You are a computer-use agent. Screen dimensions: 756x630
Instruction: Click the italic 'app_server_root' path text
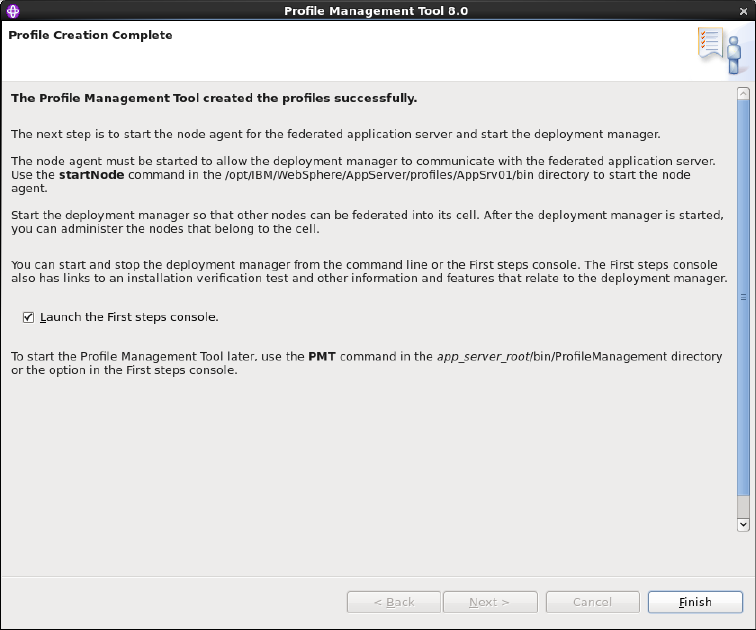pyautogui.click(x=484, y=357)
